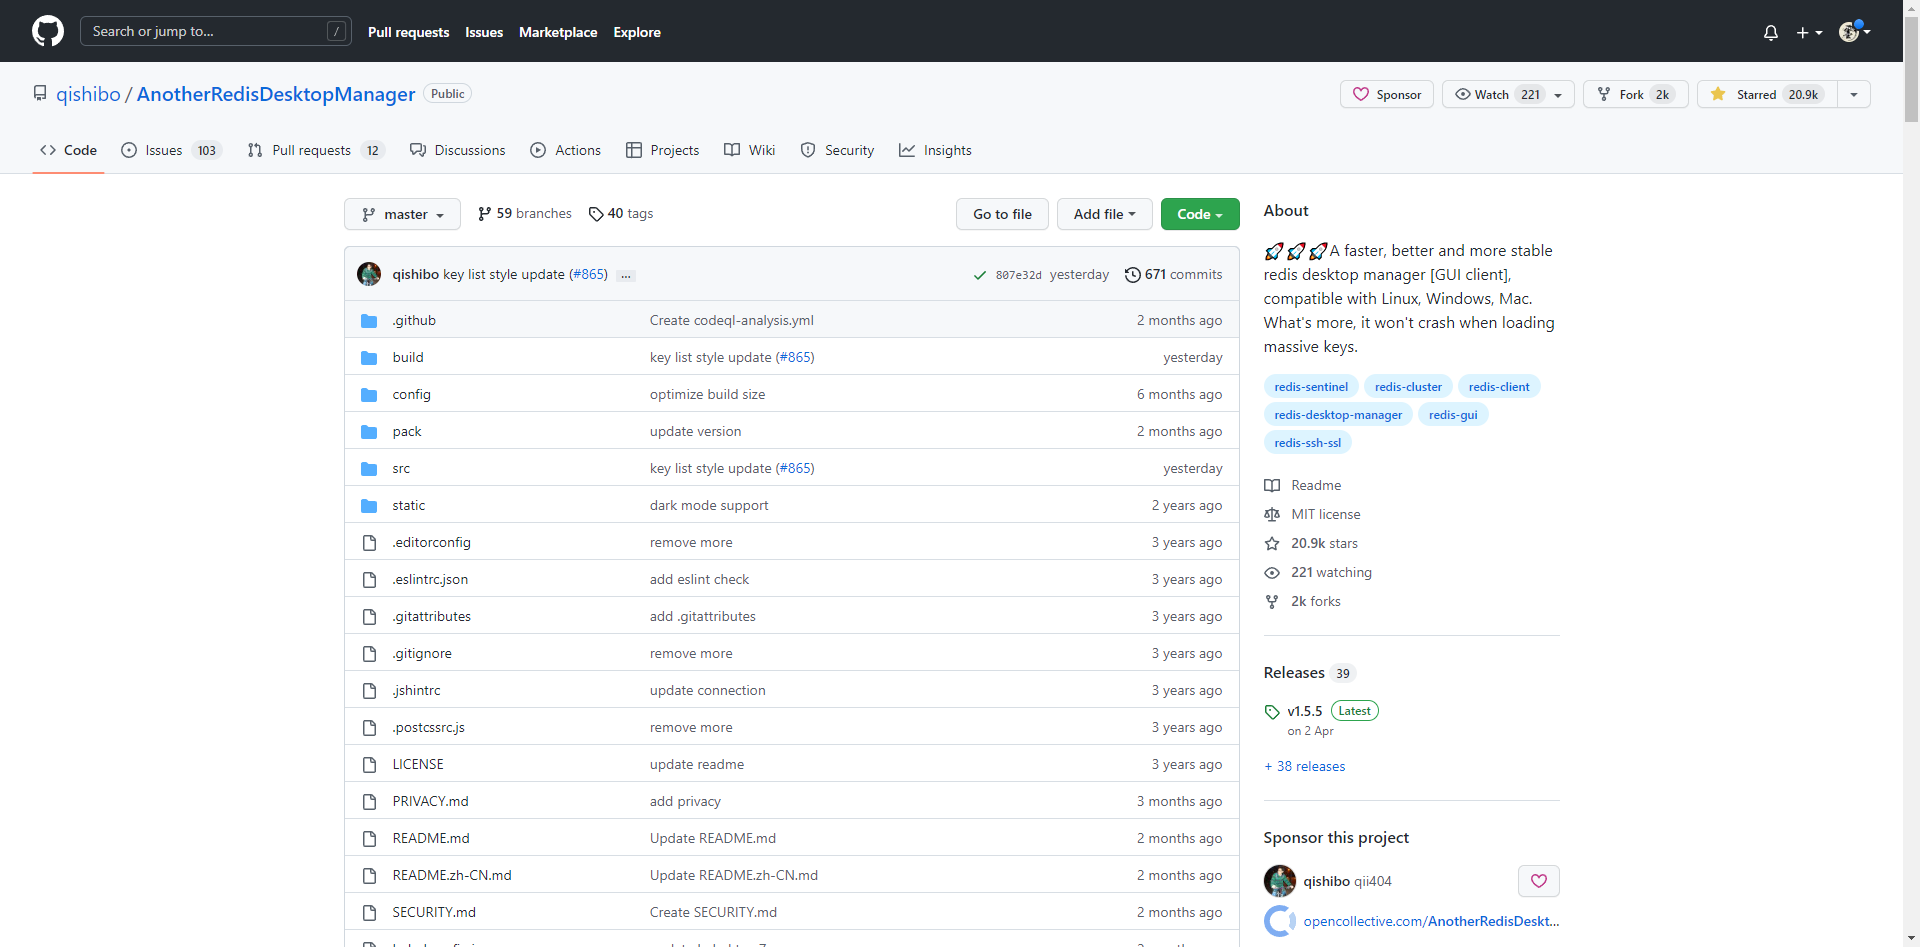Image resolution: width=1920 pixels, height=947 pixels.
Task: Expand the master branch selector
Action: [402, 214]
